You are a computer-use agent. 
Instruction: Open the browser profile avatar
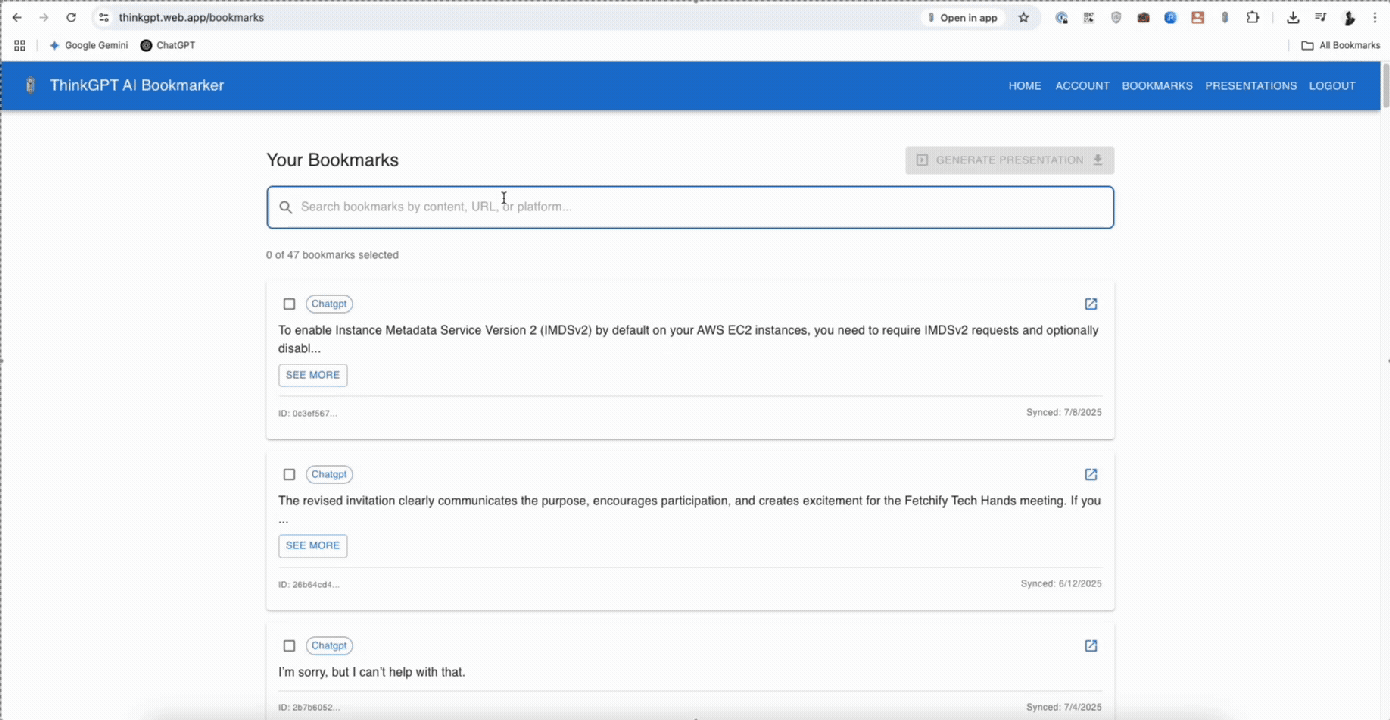(1349, 18)
